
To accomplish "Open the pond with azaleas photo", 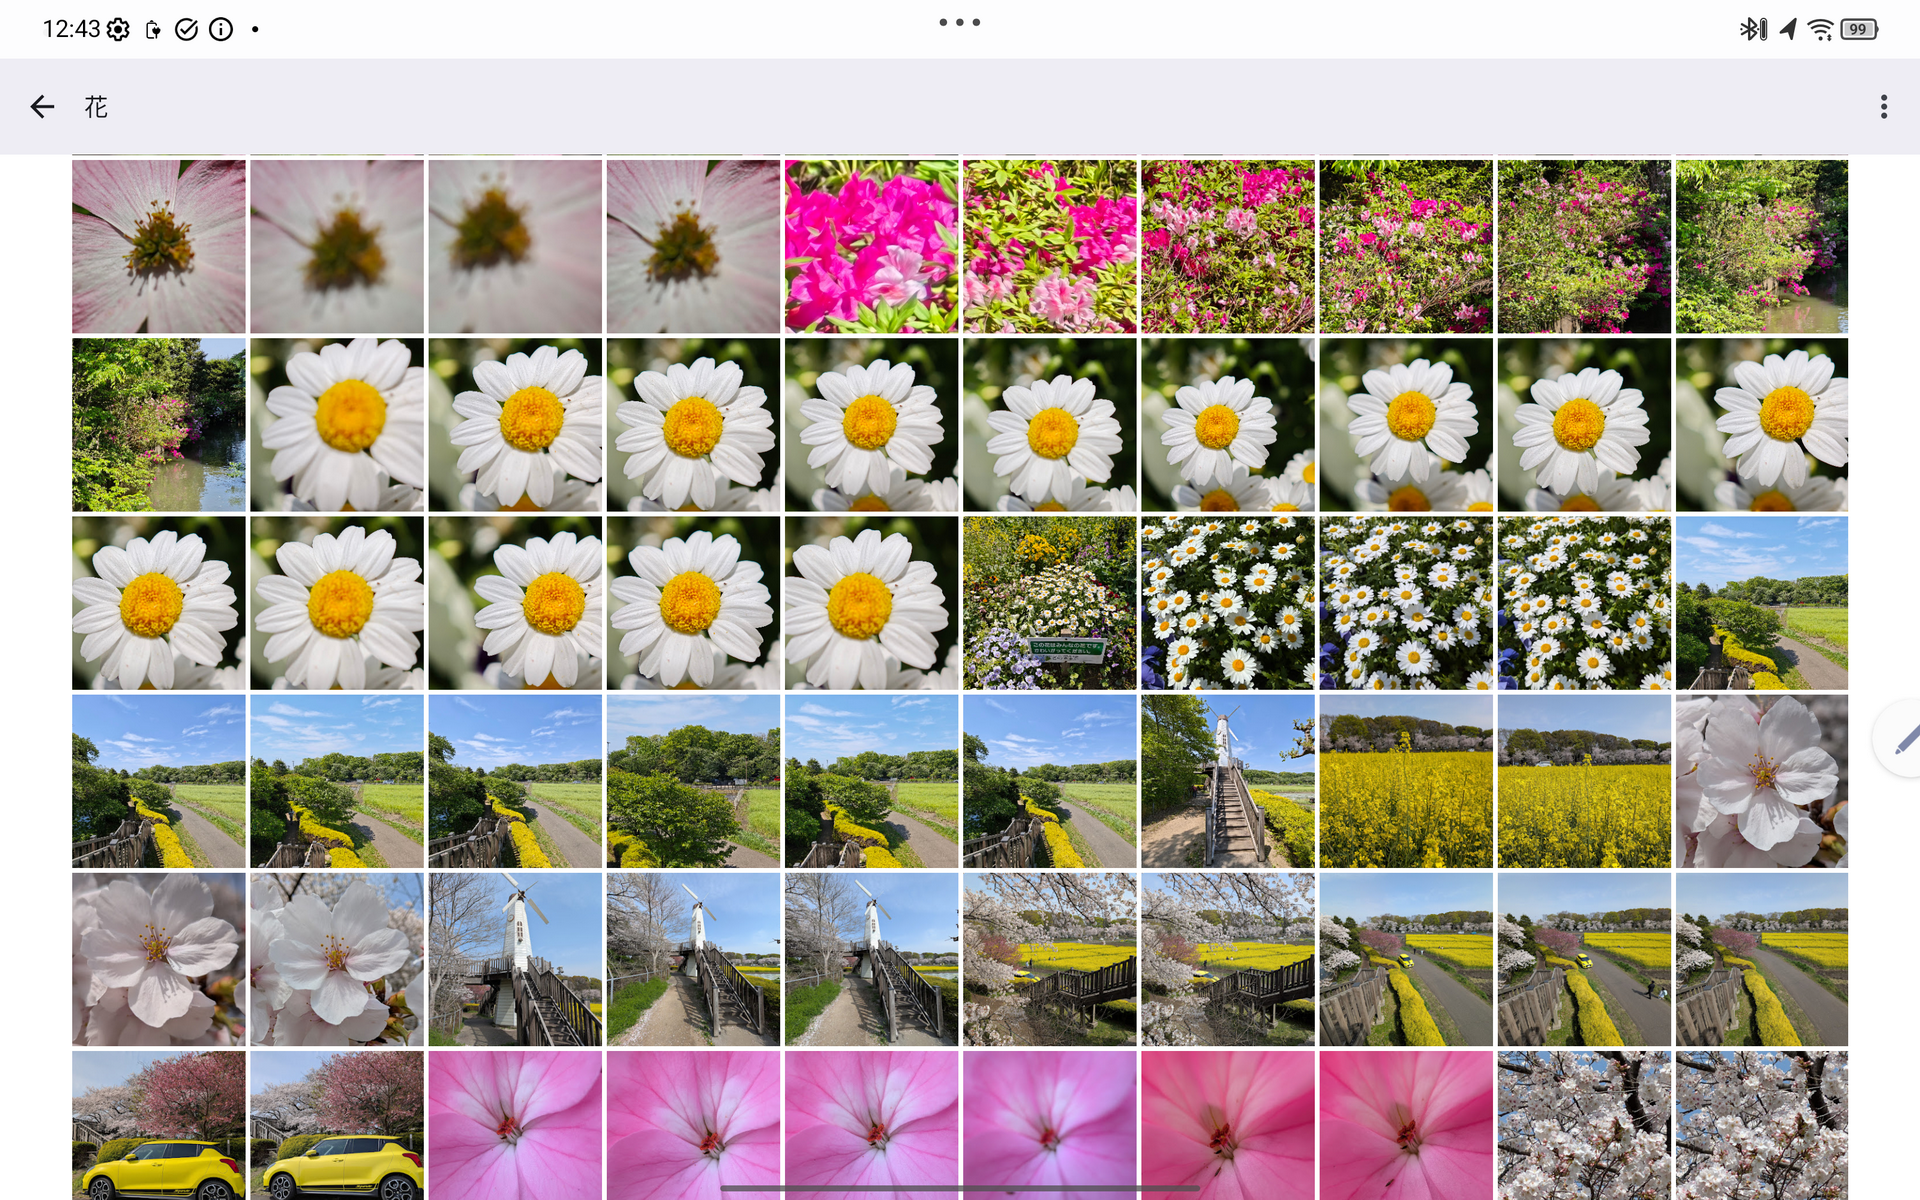I will click(158, 425).
